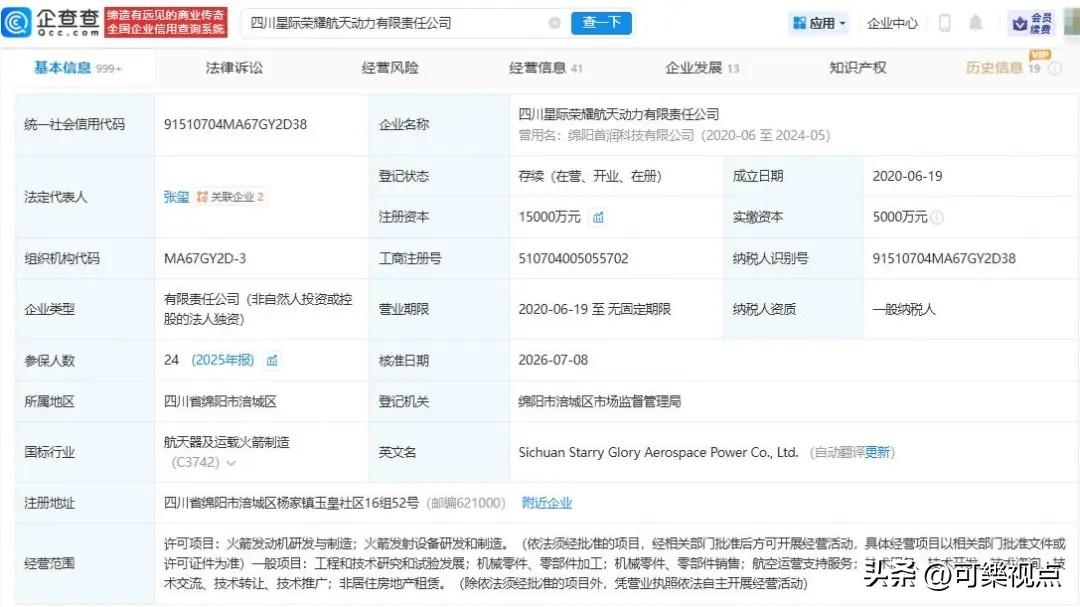Switch to 基本信息 tab
The image size is (1080, 607).
coord(77,68)
